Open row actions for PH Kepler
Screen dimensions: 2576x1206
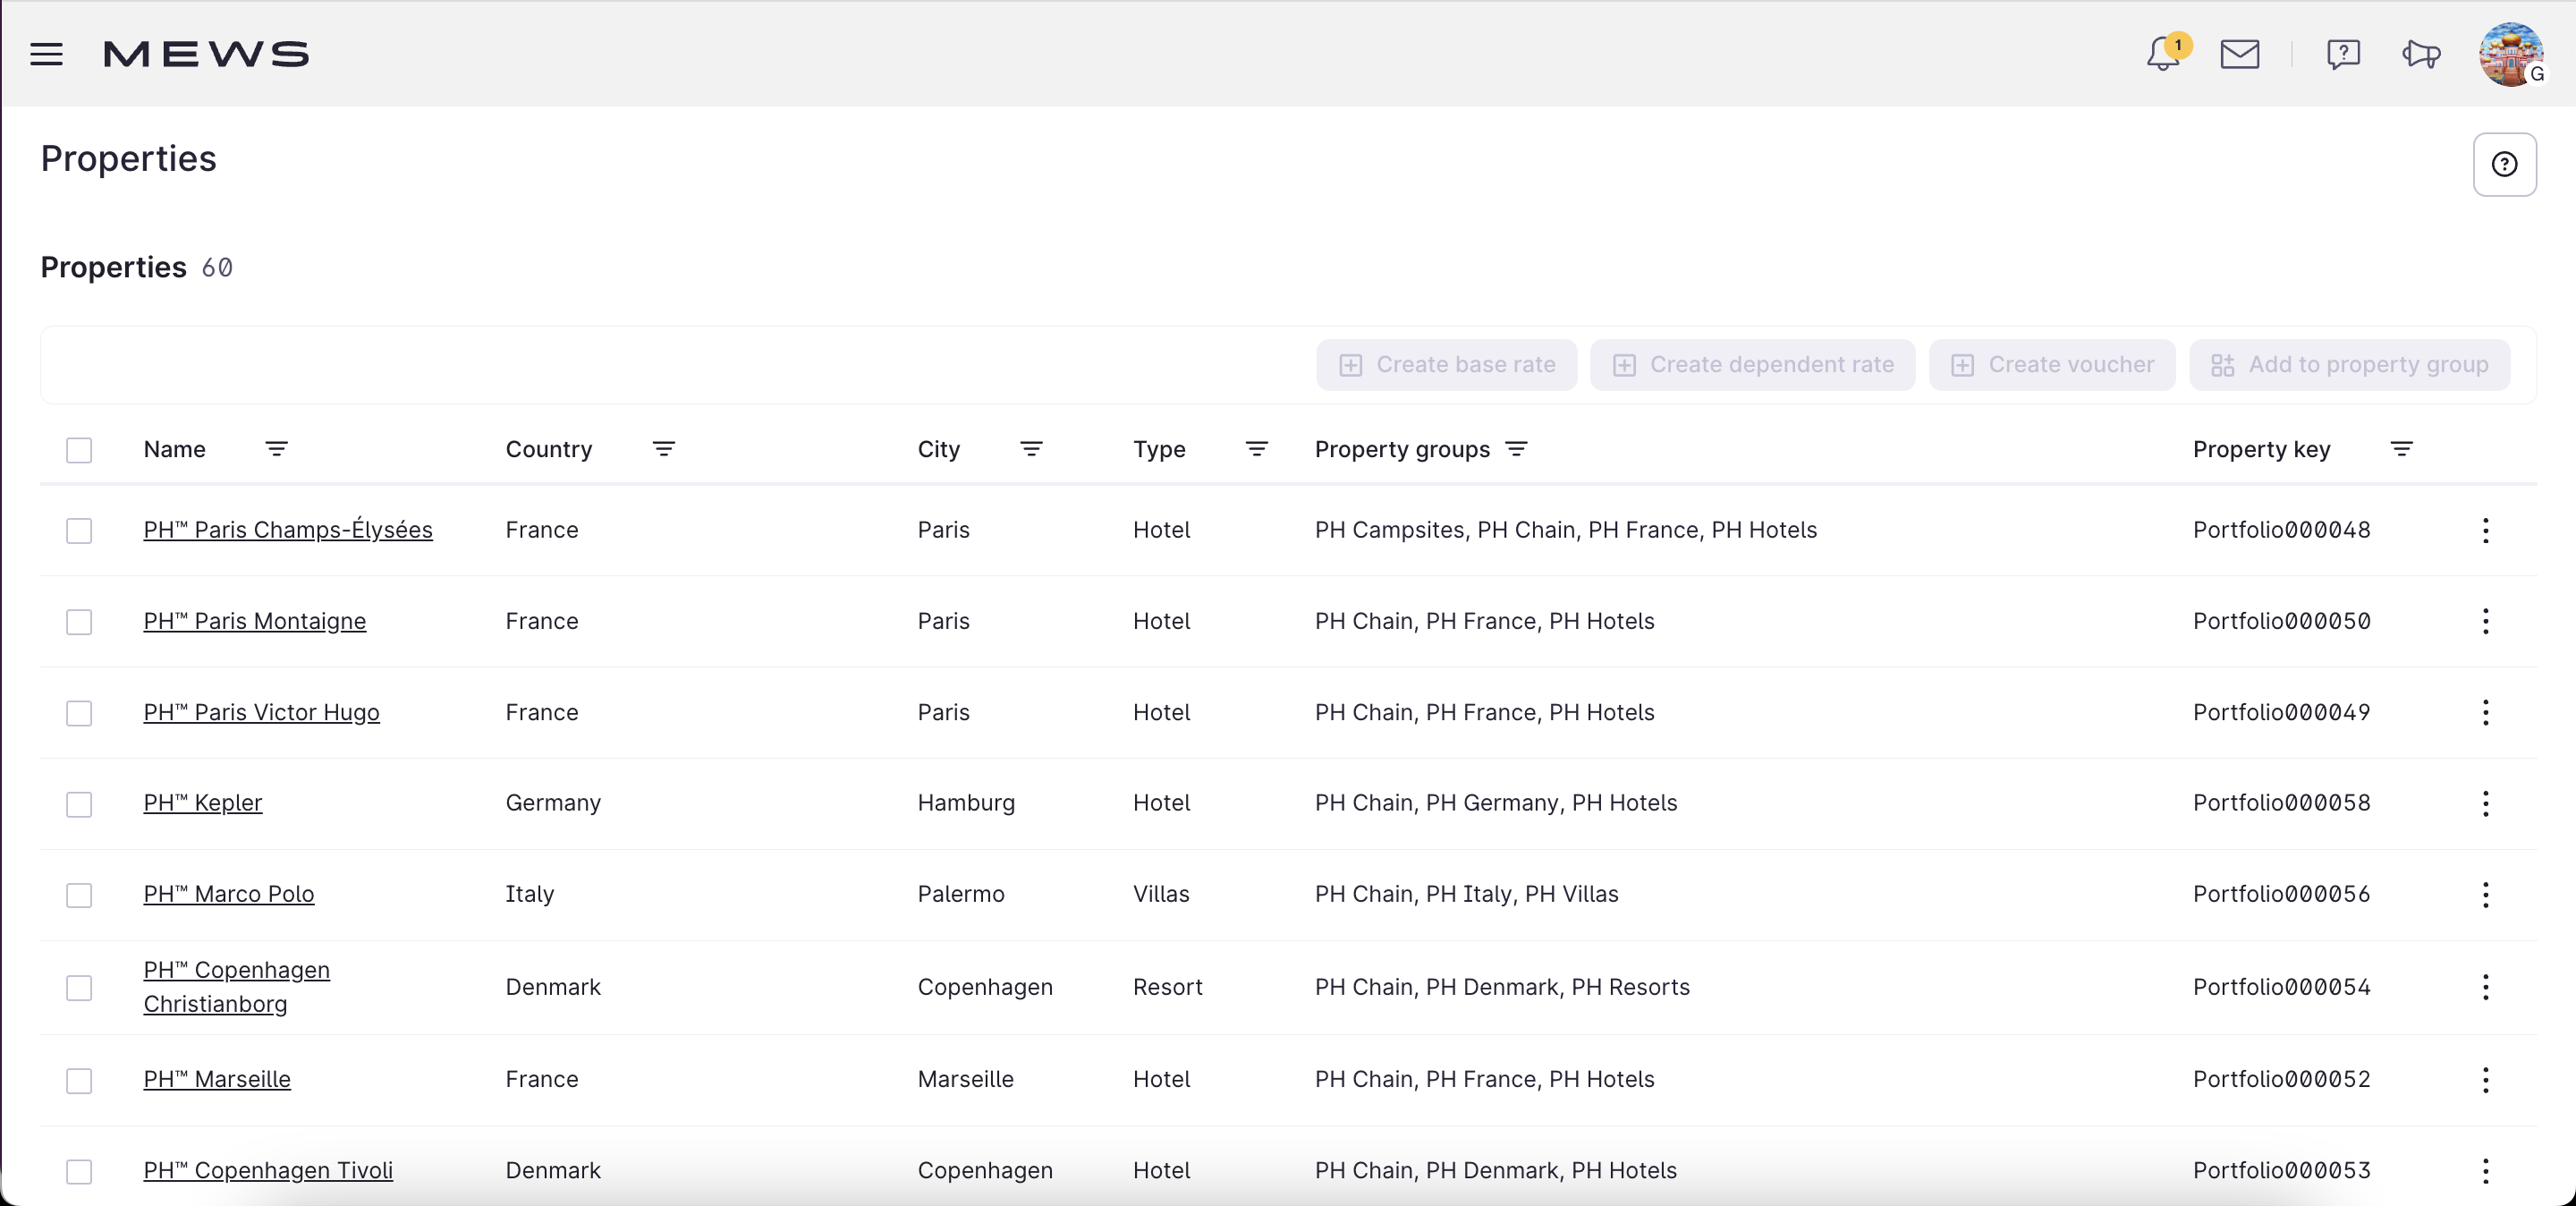coord(2486,803)
